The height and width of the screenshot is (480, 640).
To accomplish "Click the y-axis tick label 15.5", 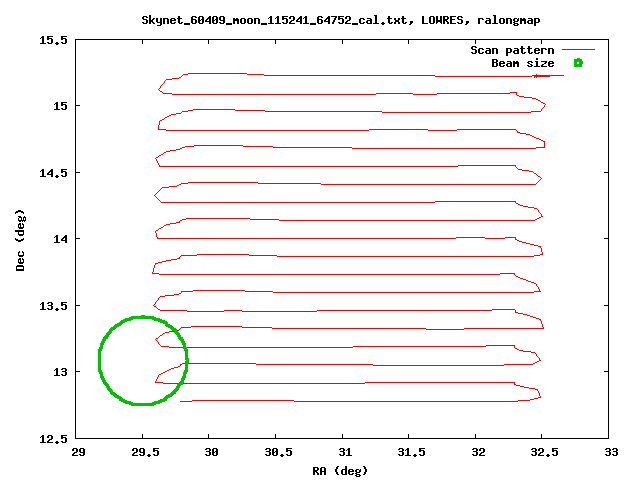I will pos(53,40).
